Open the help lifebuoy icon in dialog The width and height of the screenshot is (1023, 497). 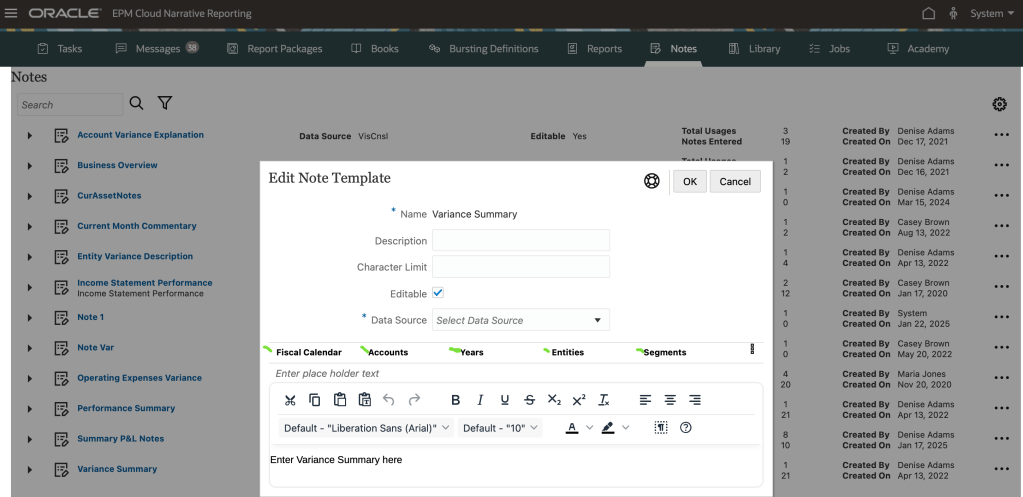click(x=653, y=182)
